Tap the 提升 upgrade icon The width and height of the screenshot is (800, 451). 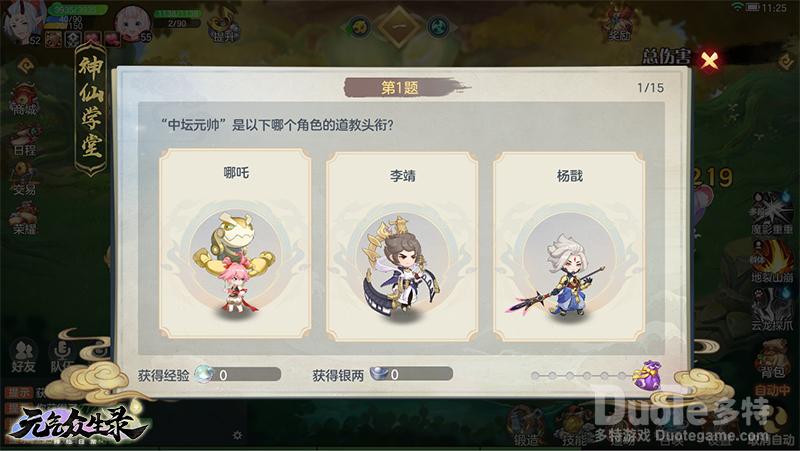point(223,27)
